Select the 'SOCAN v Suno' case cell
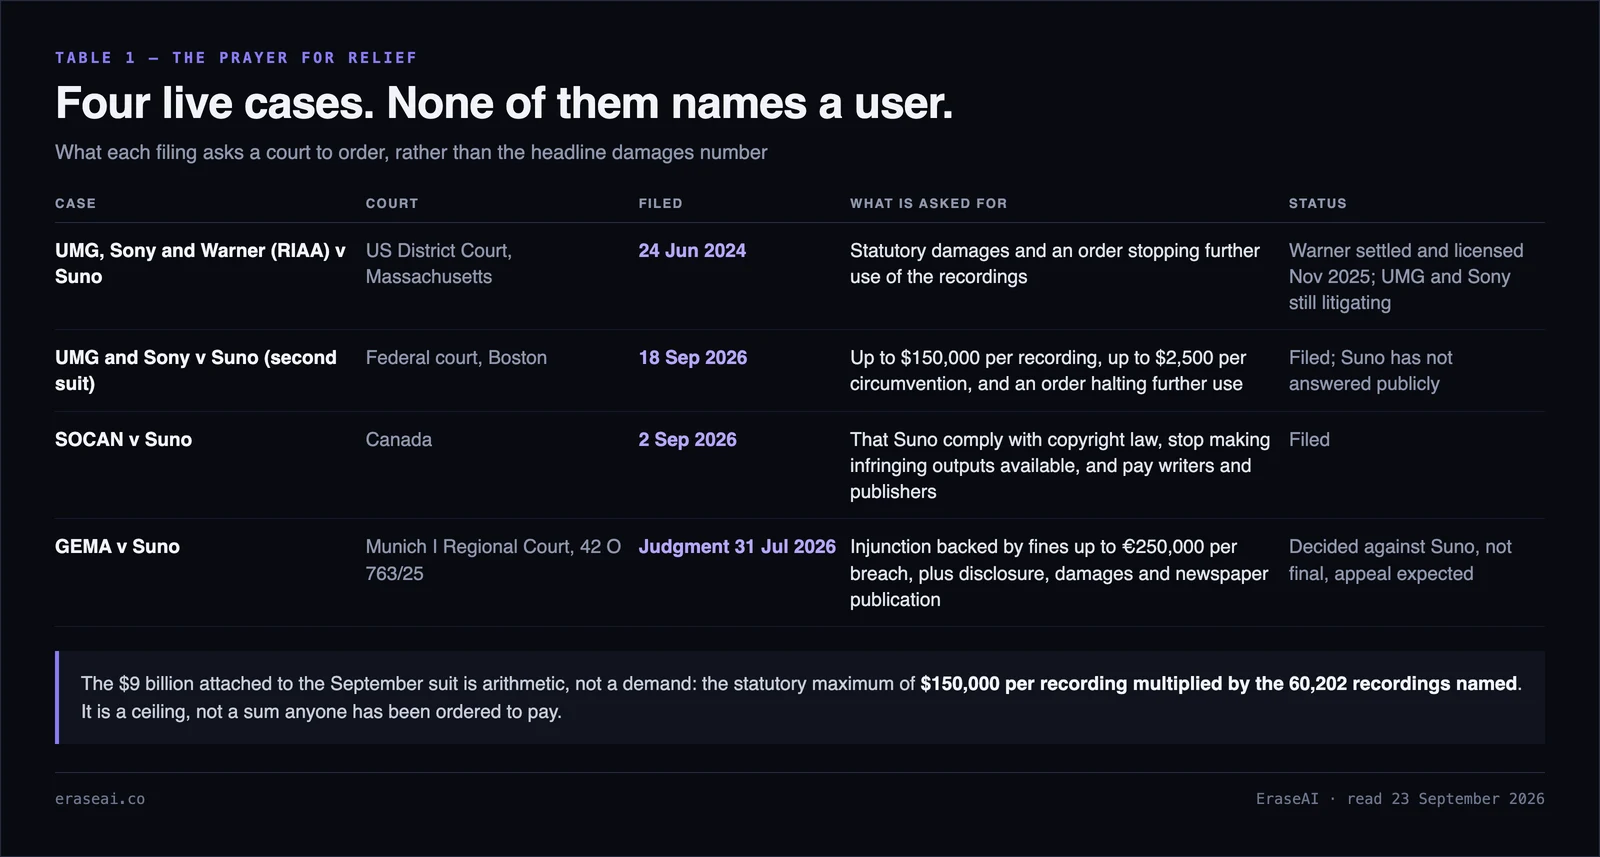 coord(123,439)
